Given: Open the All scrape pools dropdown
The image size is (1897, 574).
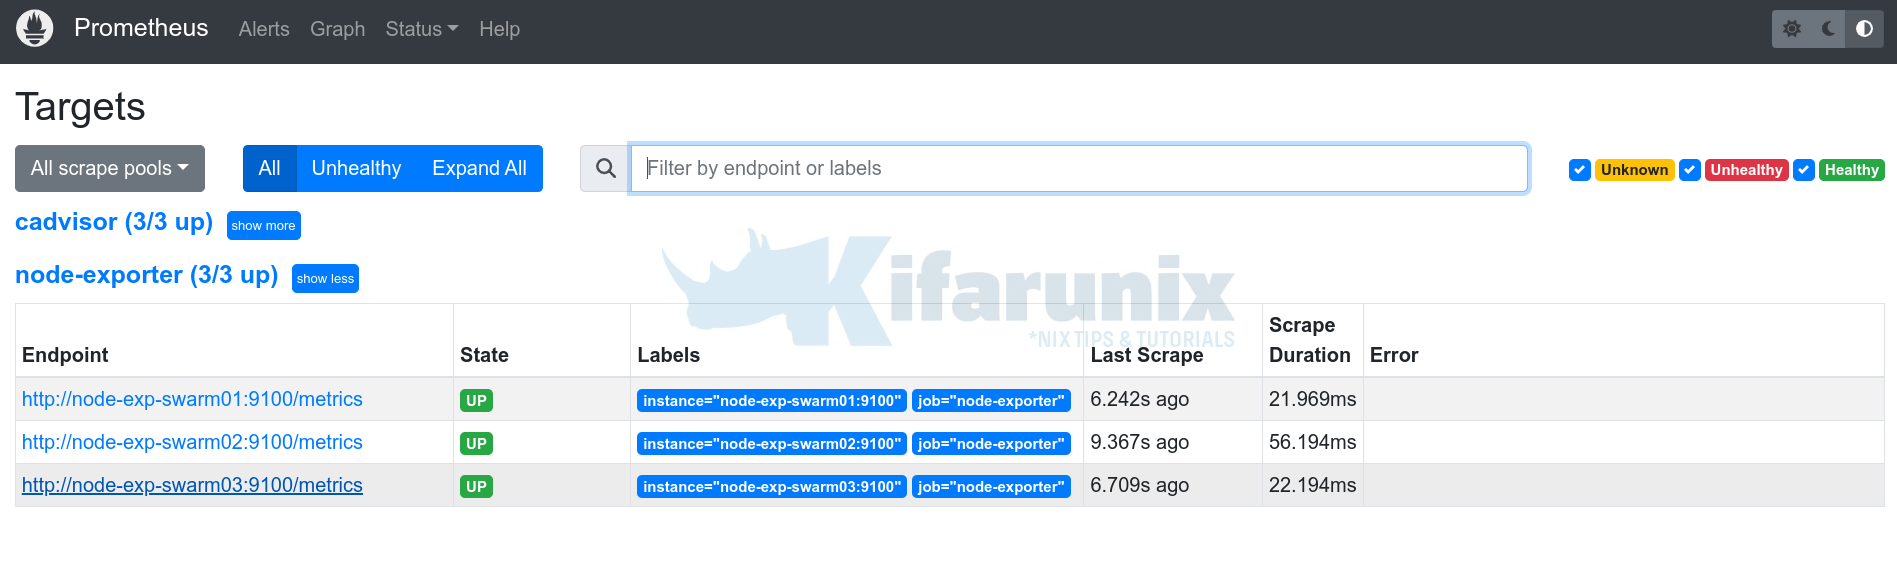Looking at the screenshot, I should [x=110, y=168].
